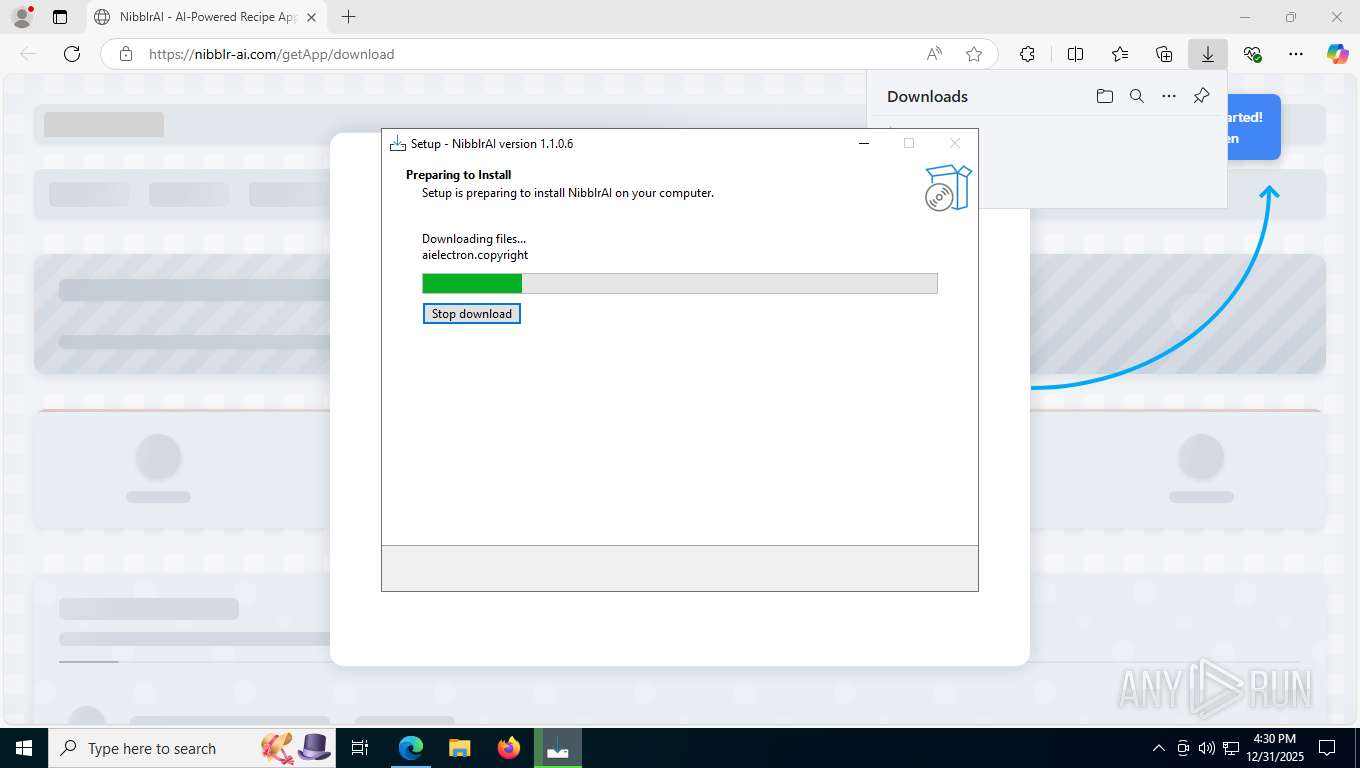
Task: Click the green download progress bar
Action: click(x=679, y=284)
